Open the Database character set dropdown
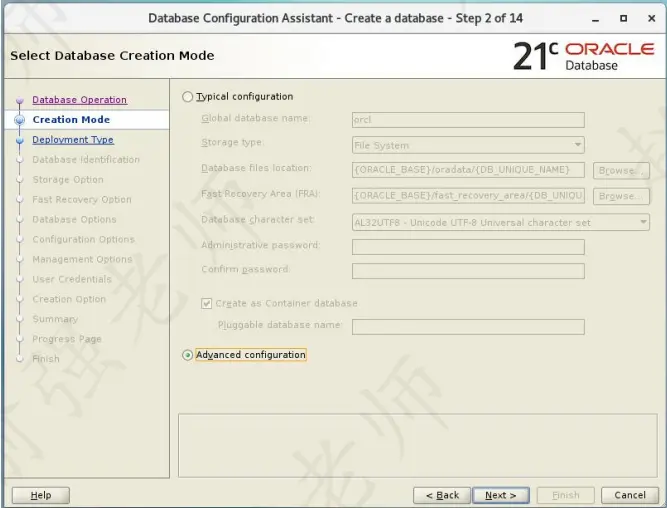The height and width of the screenshot is (508, 667). (501, 222)
